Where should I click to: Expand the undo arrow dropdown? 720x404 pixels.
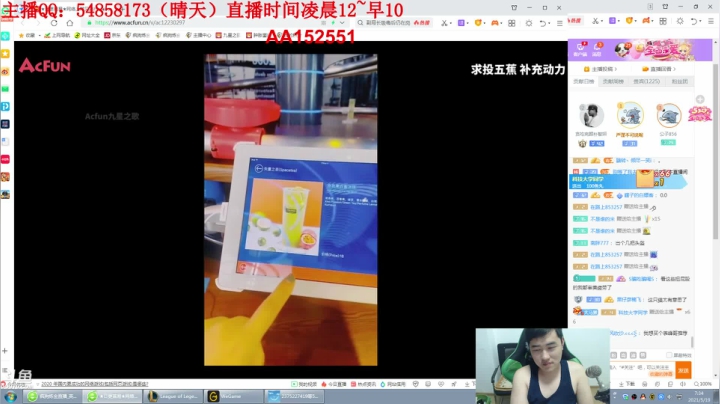[x=549, y=23]
